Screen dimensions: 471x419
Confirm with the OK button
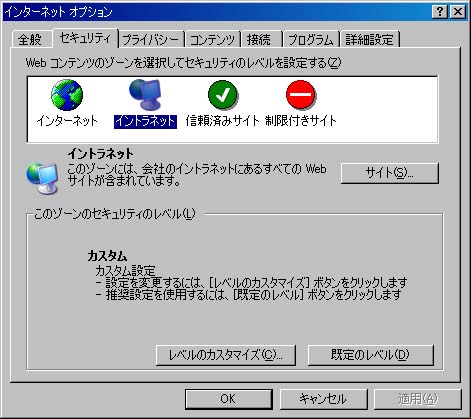[229, 399]
